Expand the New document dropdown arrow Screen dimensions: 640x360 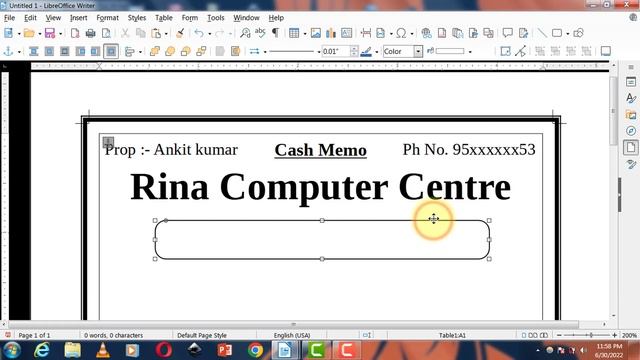[19, 33]
